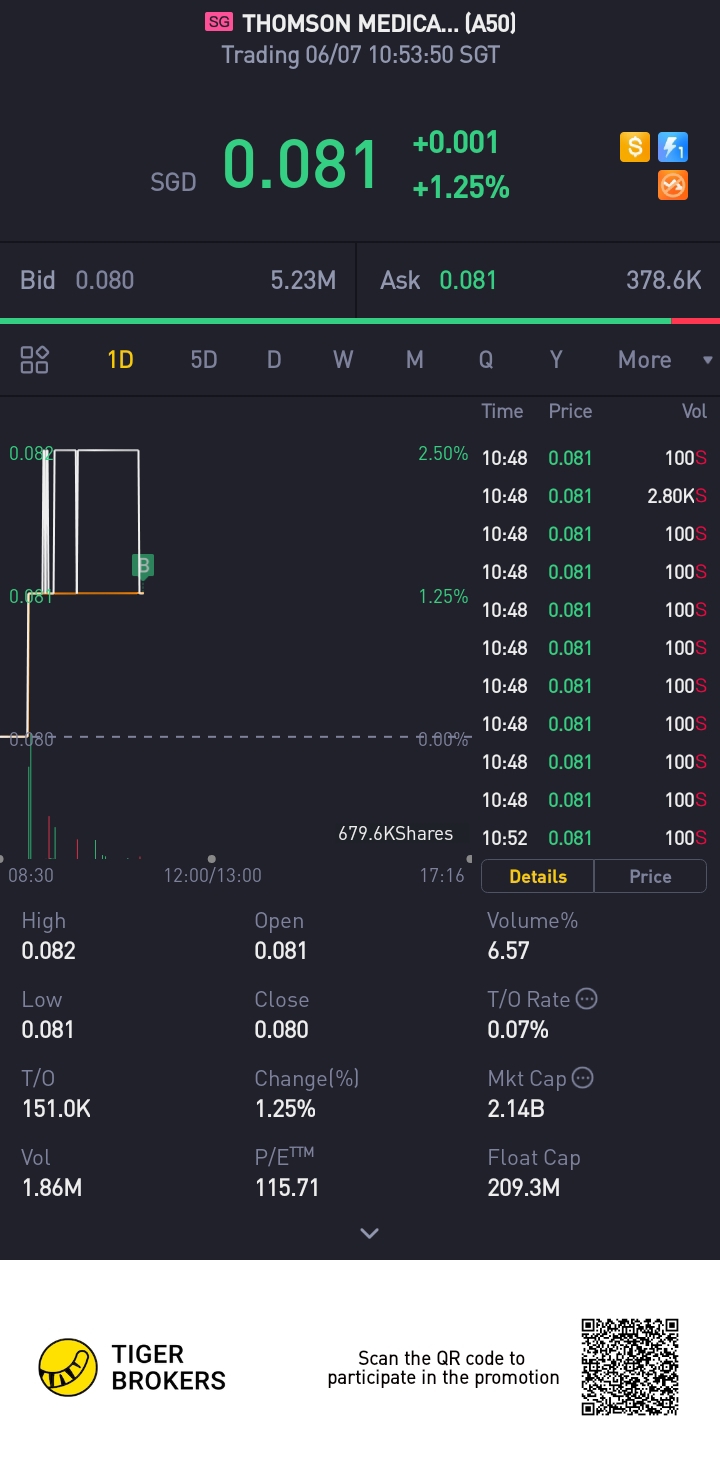Switch to the 5D chart period
720x1476 pixels.
point(204,360)
